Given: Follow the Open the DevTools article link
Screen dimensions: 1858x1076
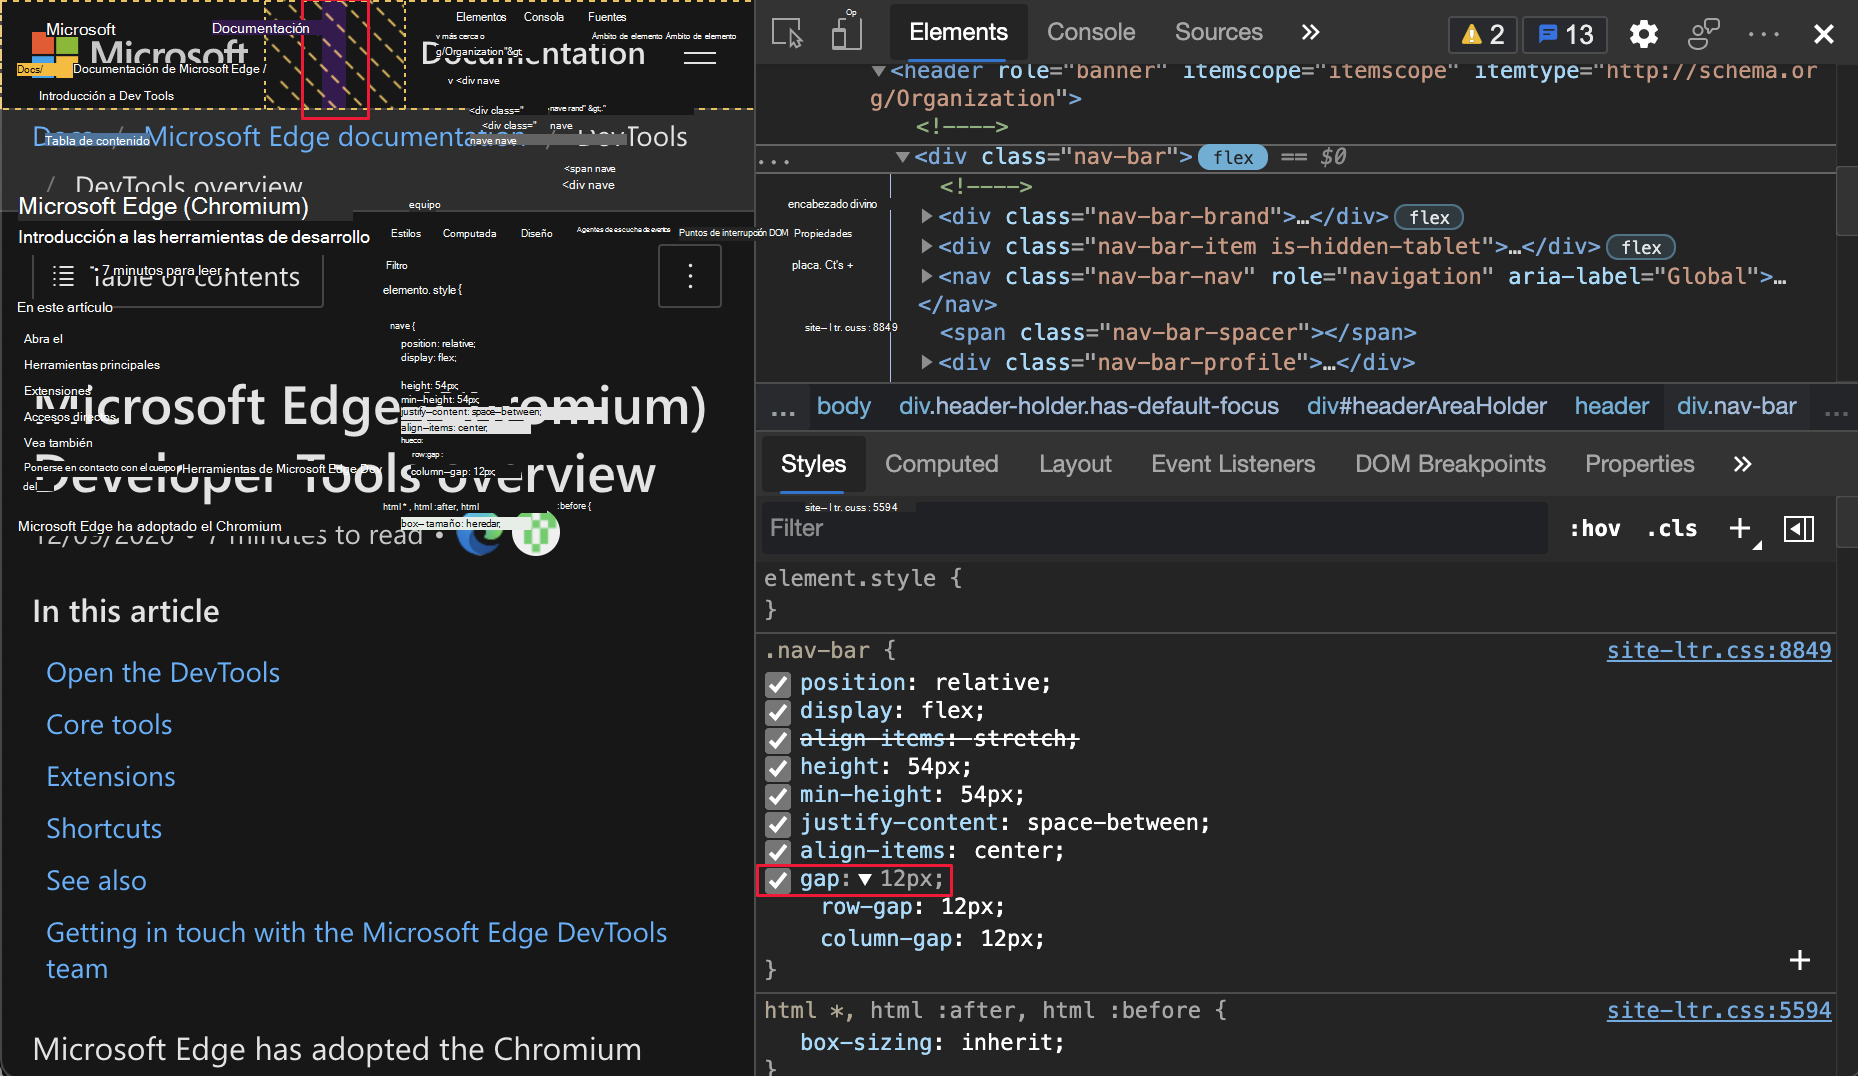Looking at the screenshot, I should pyautogui.click(x=162, y=672).
